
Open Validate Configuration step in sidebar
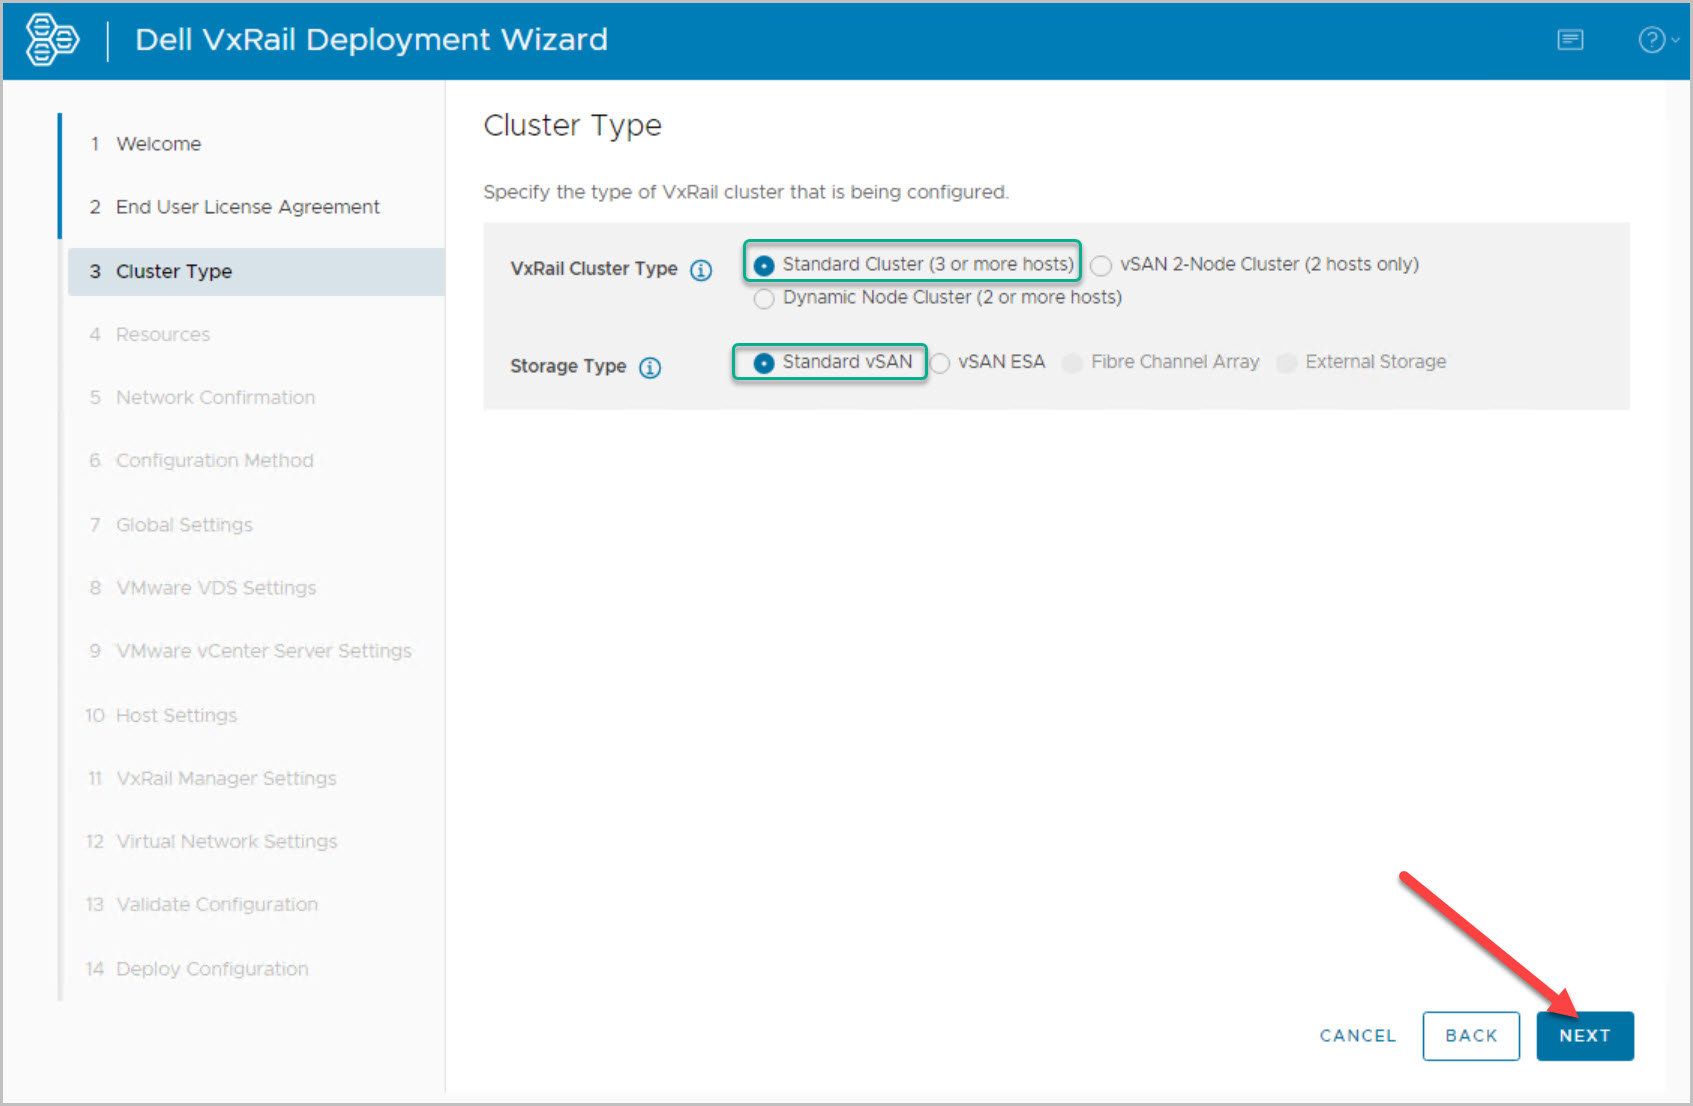pos(217,905)
